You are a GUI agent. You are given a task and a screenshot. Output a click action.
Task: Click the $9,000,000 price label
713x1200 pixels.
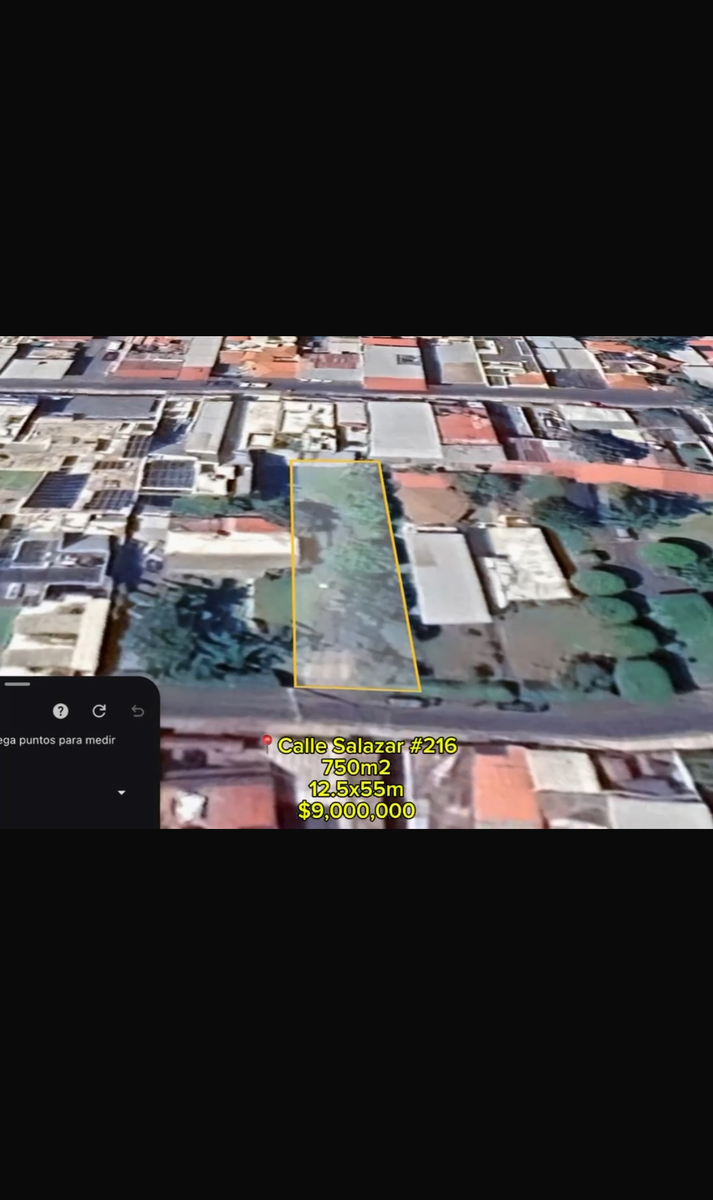(356, 811)
